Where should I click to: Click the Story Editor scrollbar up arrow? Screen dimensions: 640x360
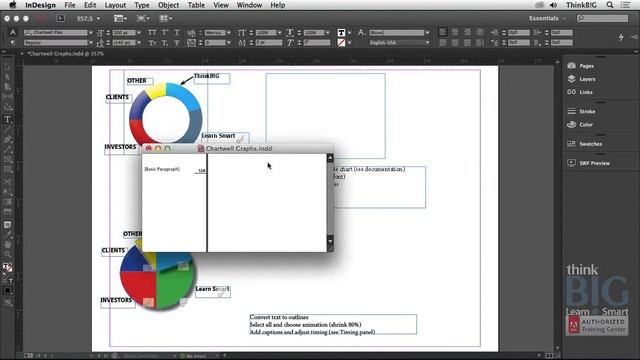[330, 158]
